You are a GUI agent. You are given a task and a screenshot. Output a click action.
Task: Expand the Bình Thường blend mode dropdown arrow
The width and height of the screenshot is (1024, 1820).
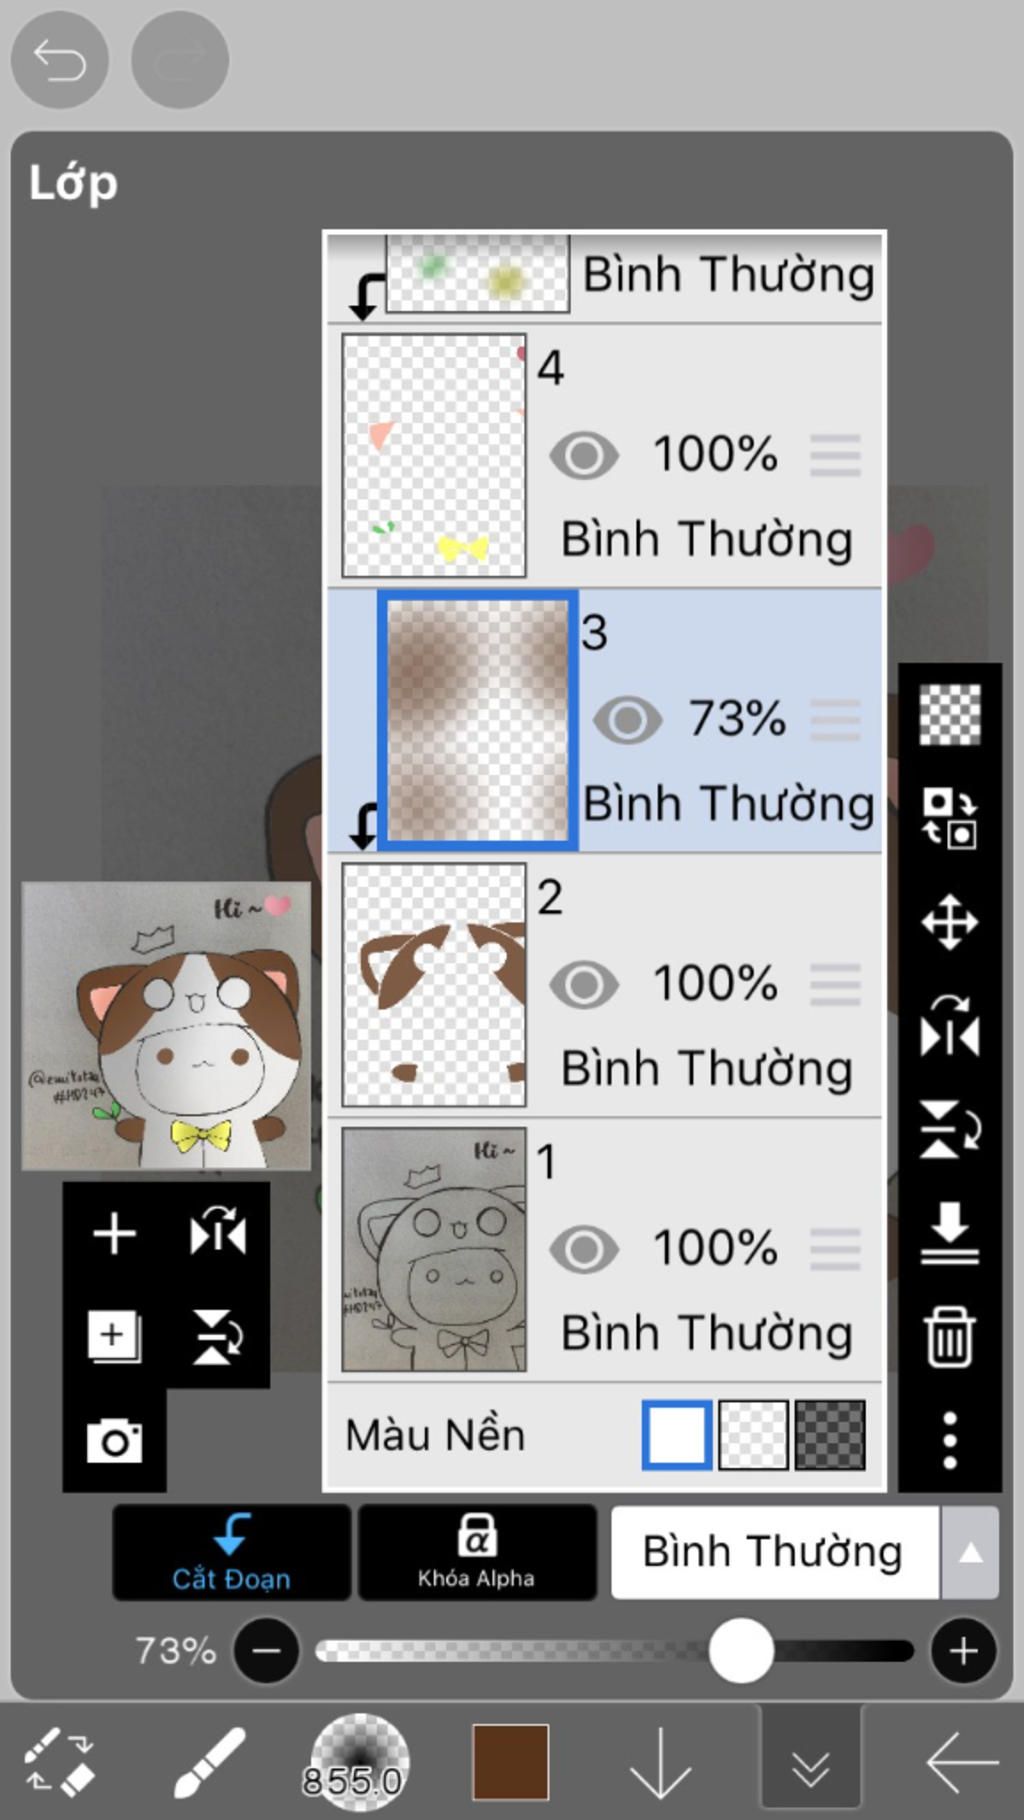[969, 1552]
